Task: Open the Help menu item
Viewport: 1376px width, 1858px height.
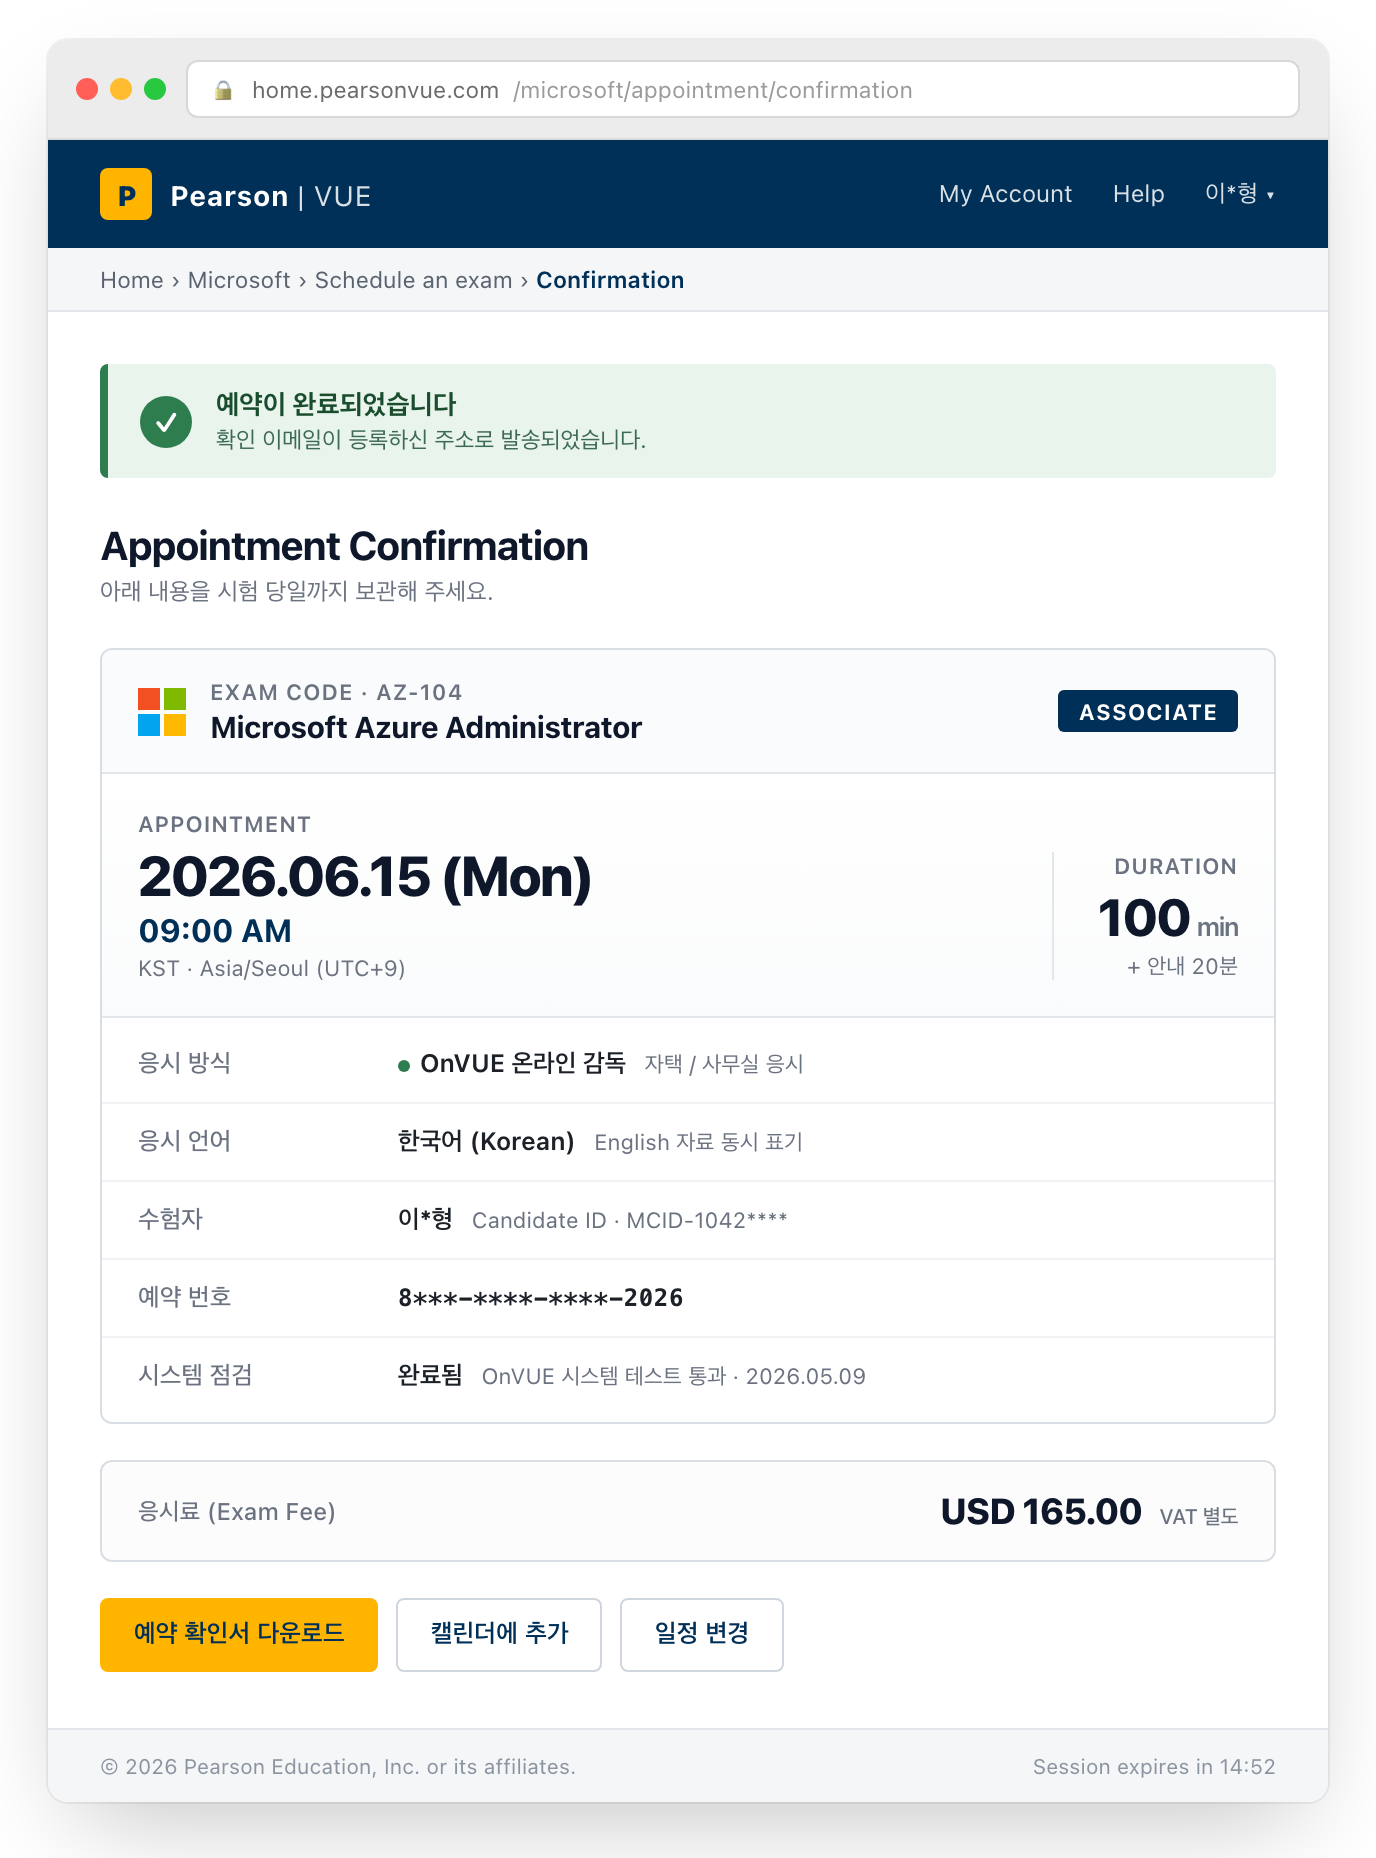Action: (1138, 194)
